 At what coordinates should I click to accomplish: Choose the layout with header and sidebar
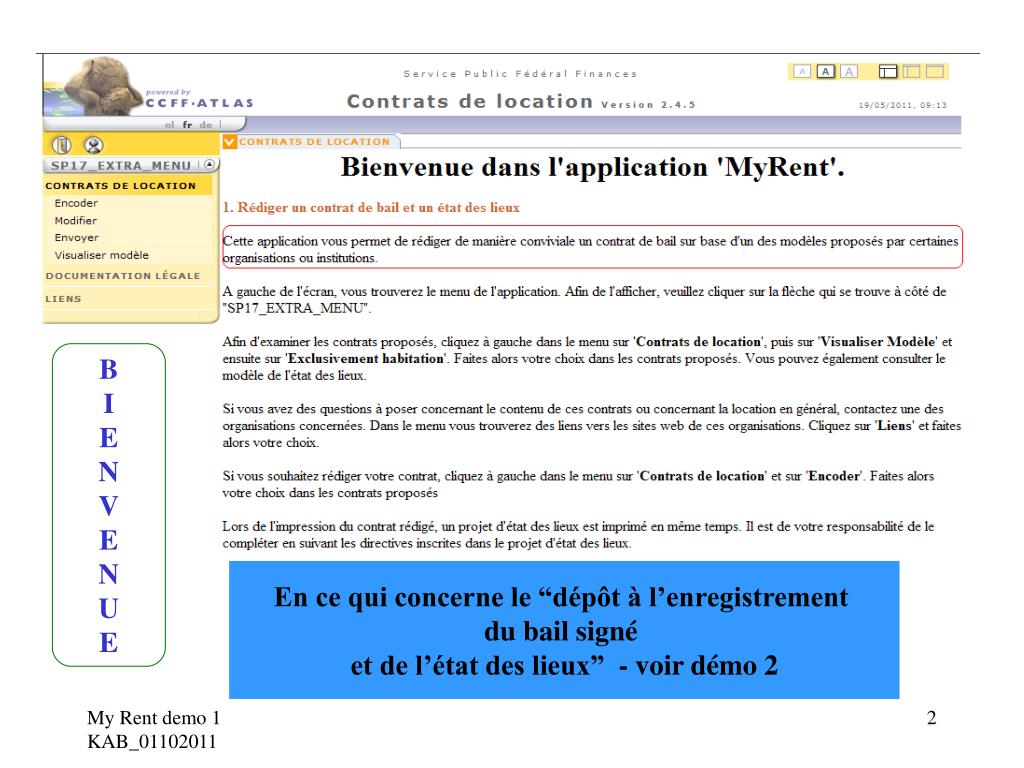coord(888,71)
